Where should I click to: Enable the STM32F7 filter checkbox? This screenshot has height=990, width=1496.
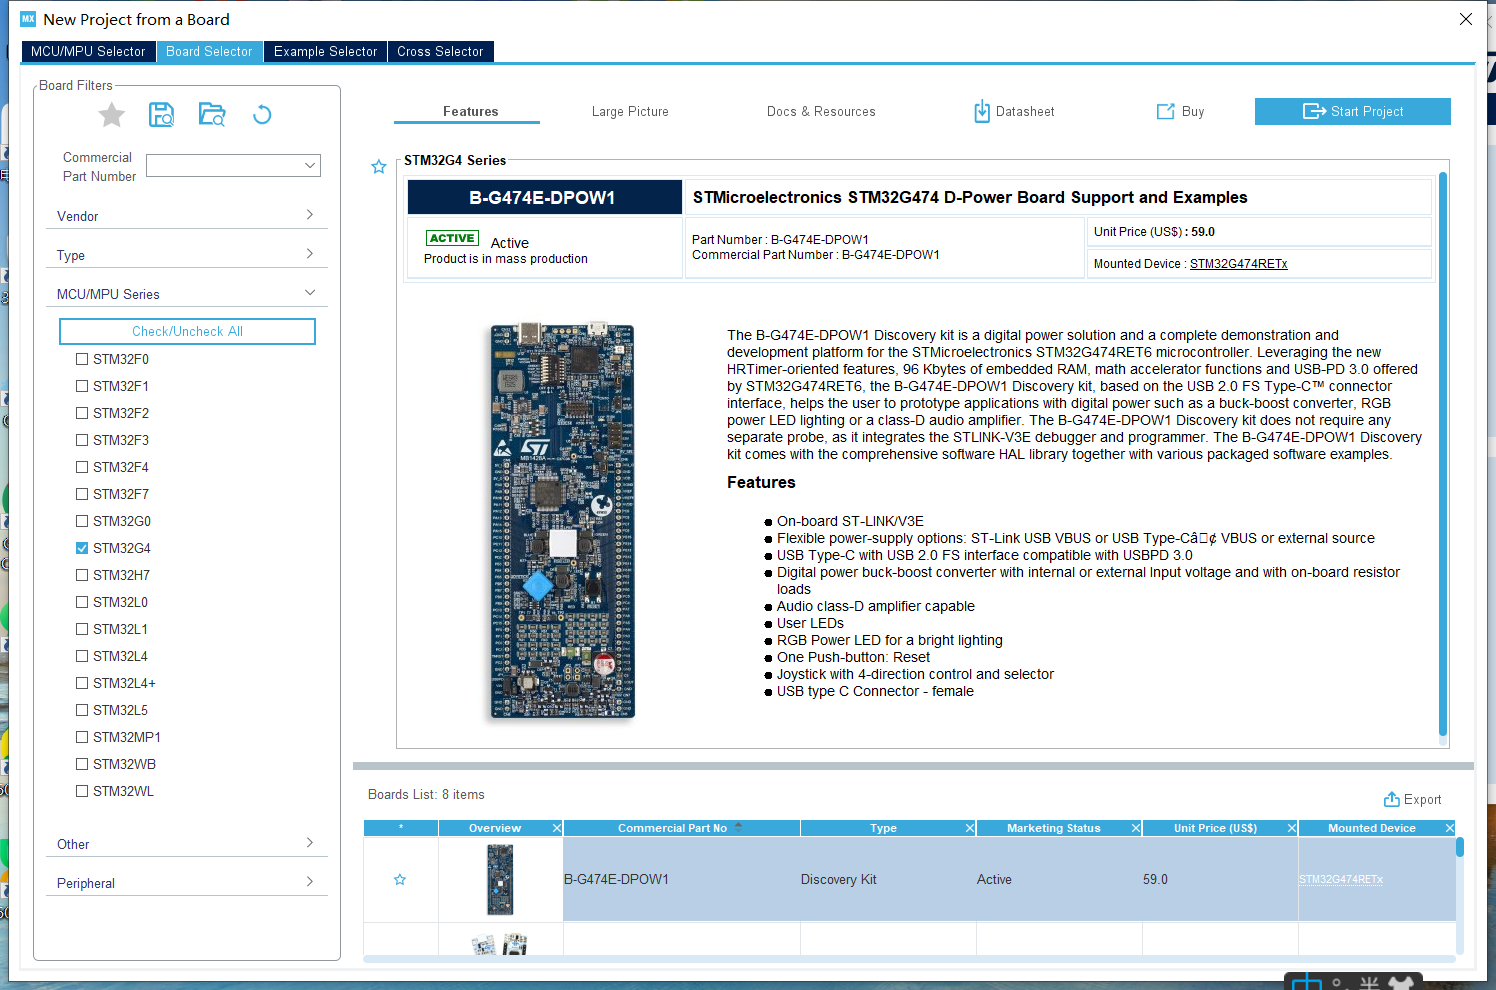82,494
